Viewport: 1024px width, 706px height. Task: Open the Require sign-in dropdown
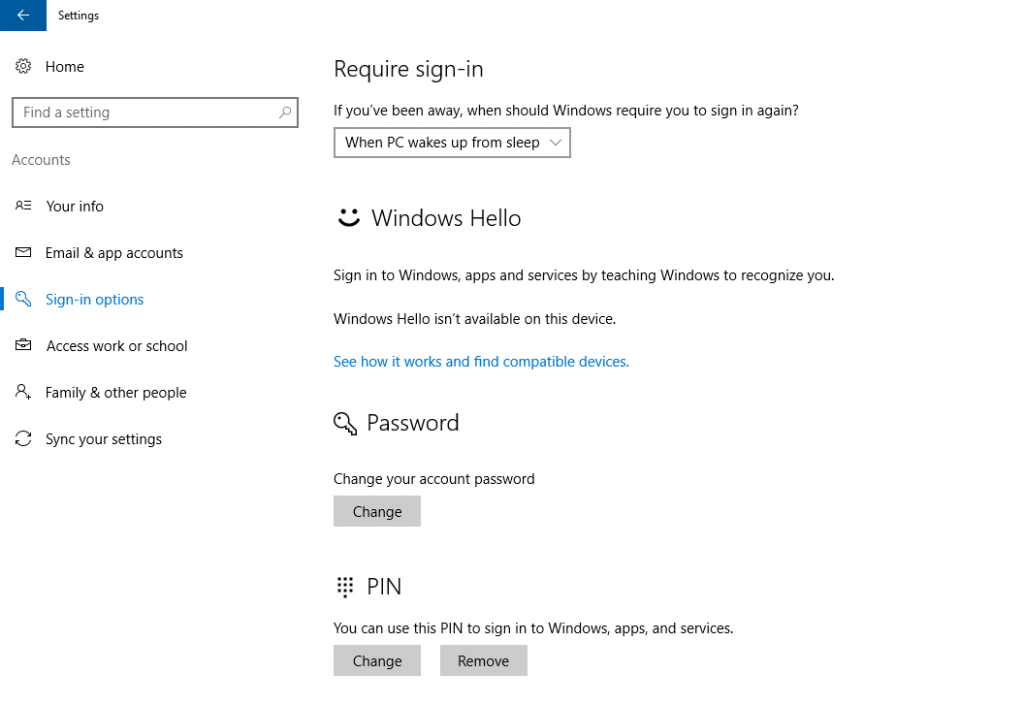(452, 142)
